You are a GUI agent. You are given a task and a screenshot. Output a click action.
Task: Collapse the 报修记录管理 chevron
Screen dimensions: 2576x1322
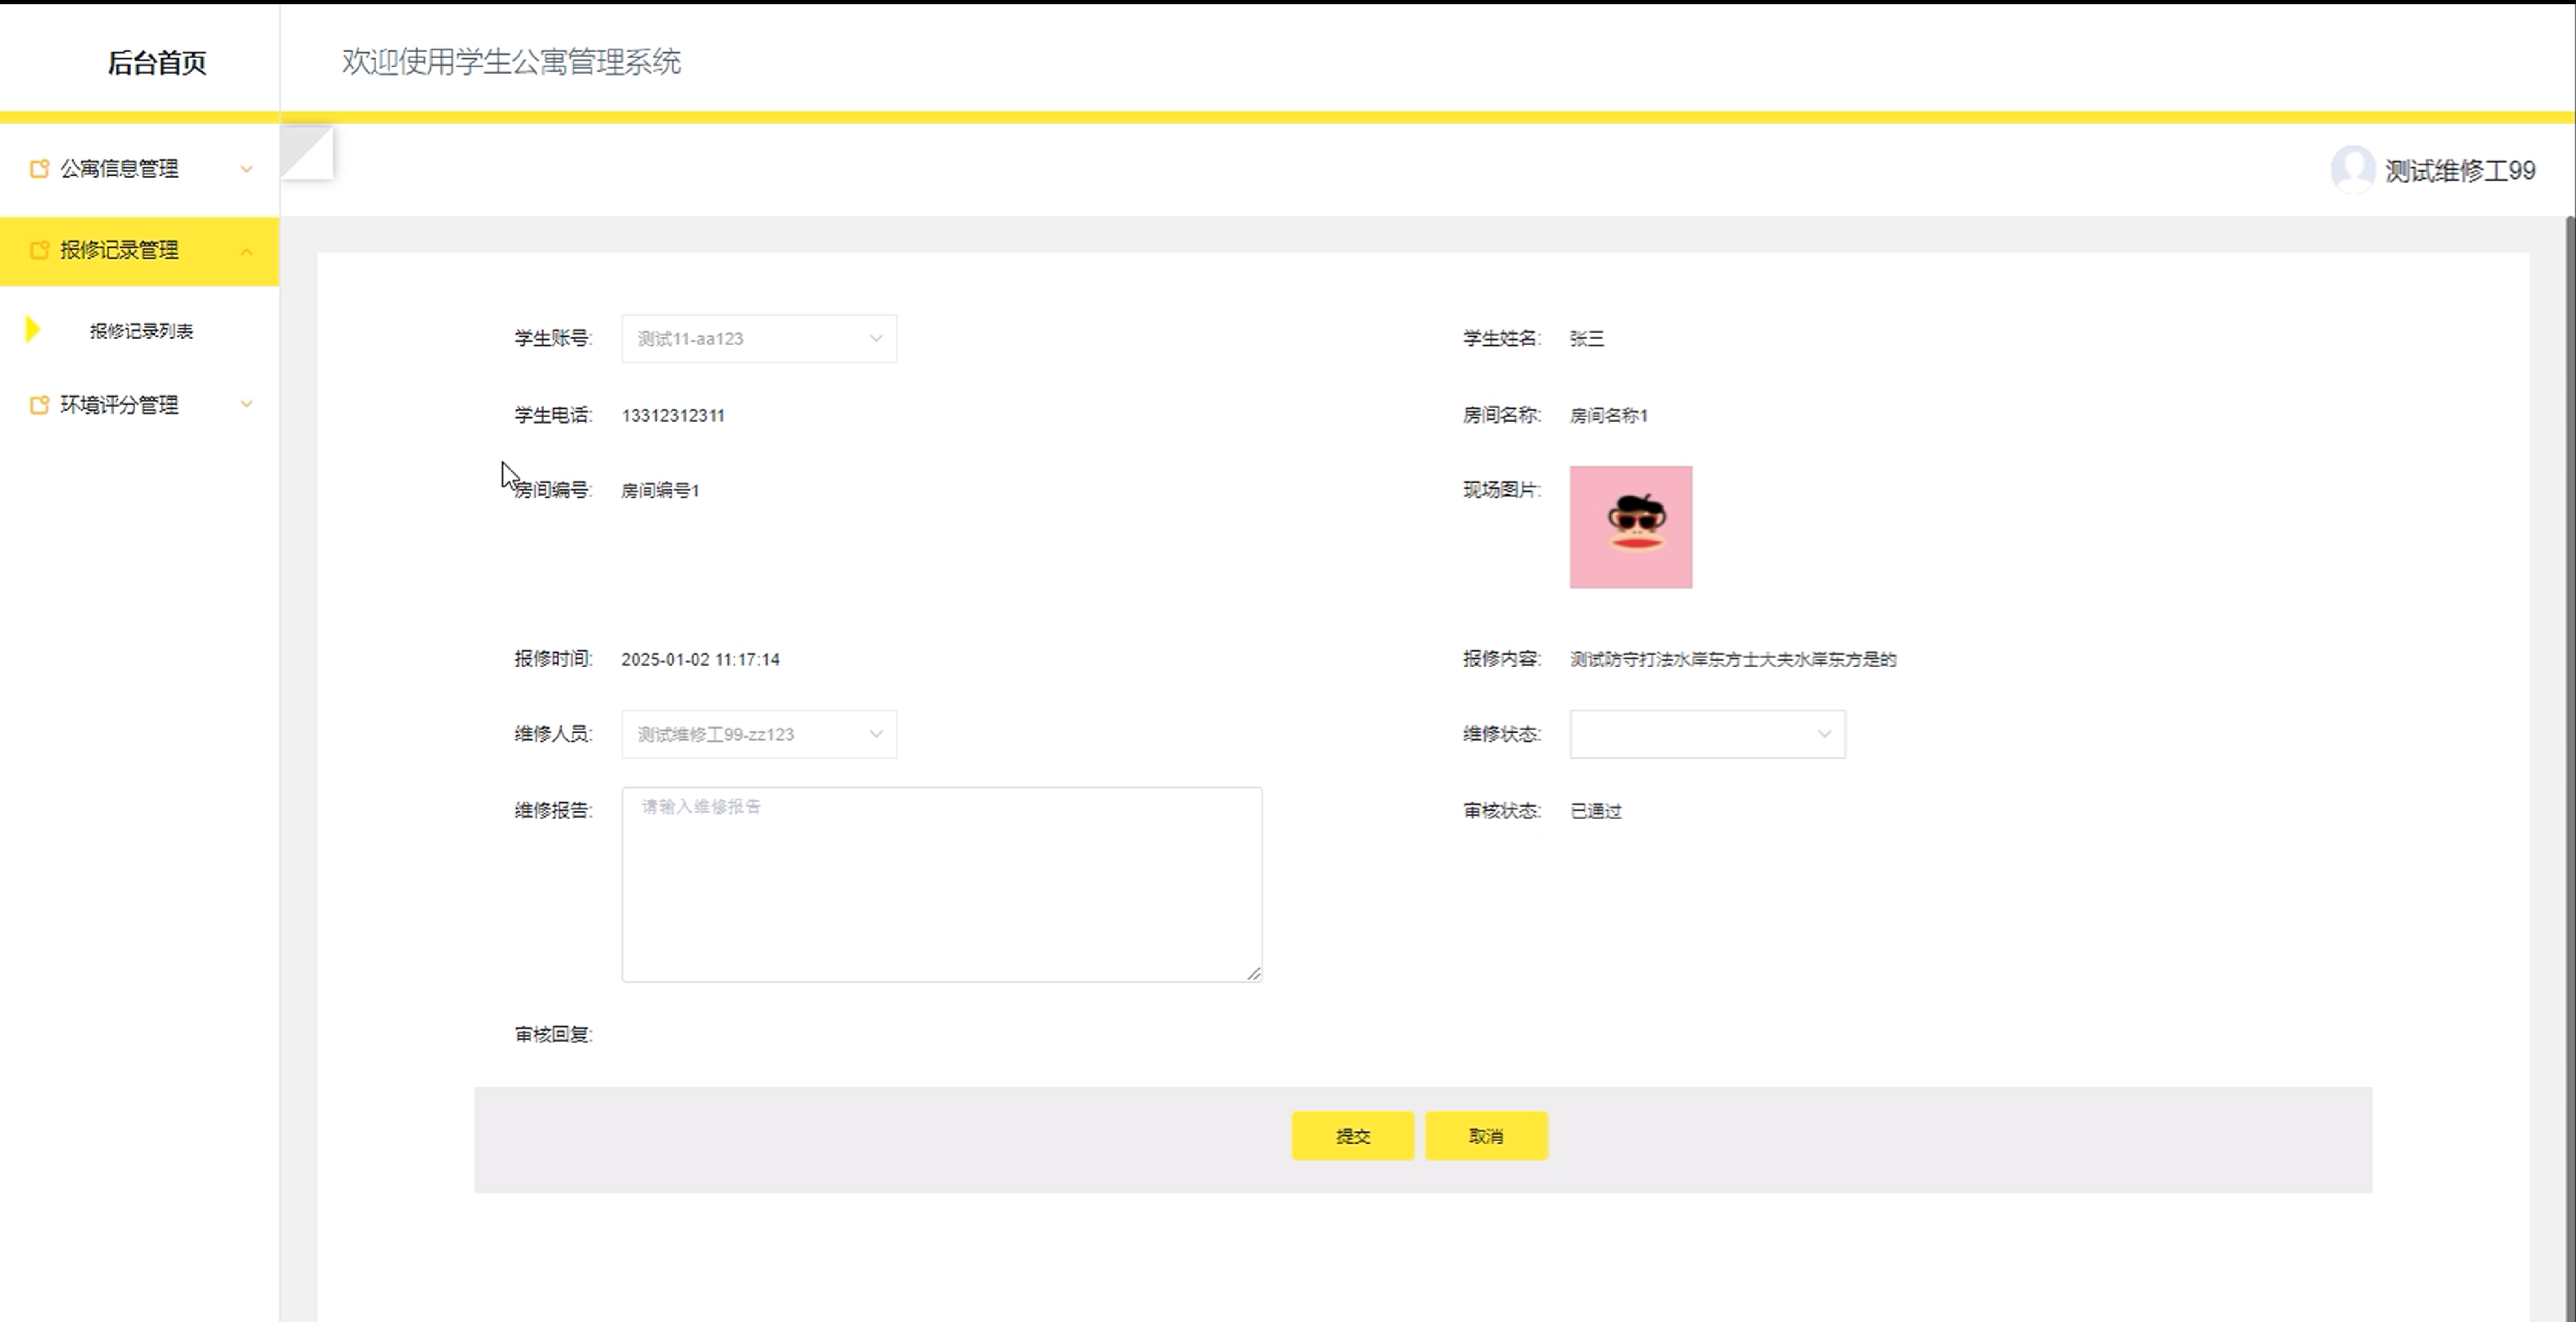pos(246,251)
